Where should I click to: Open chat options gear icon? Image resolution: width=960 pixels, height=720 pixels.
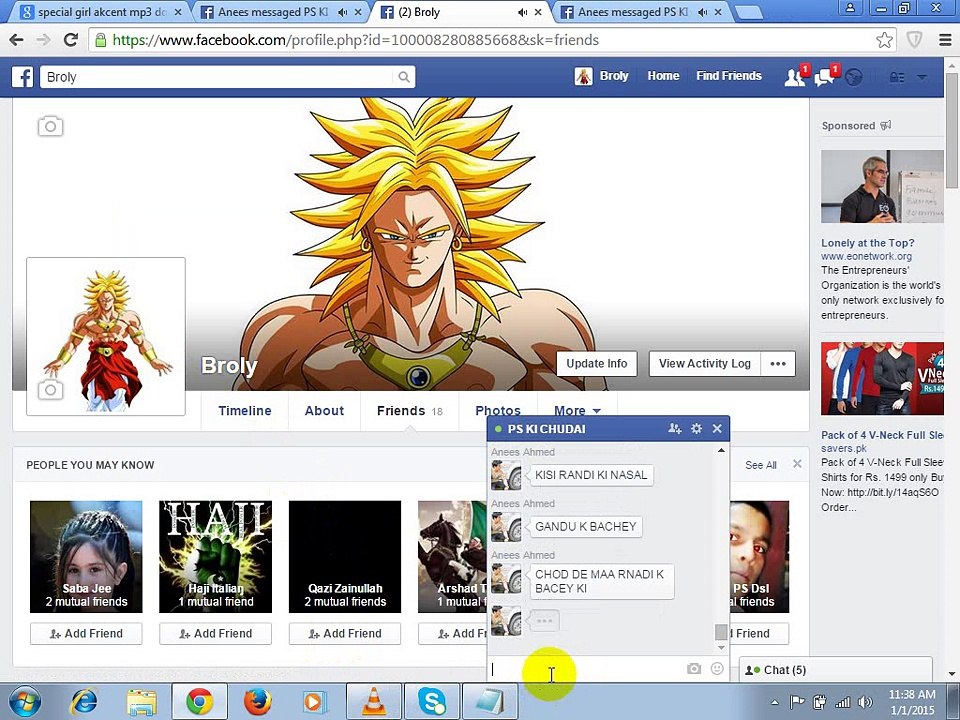(696, 429)
